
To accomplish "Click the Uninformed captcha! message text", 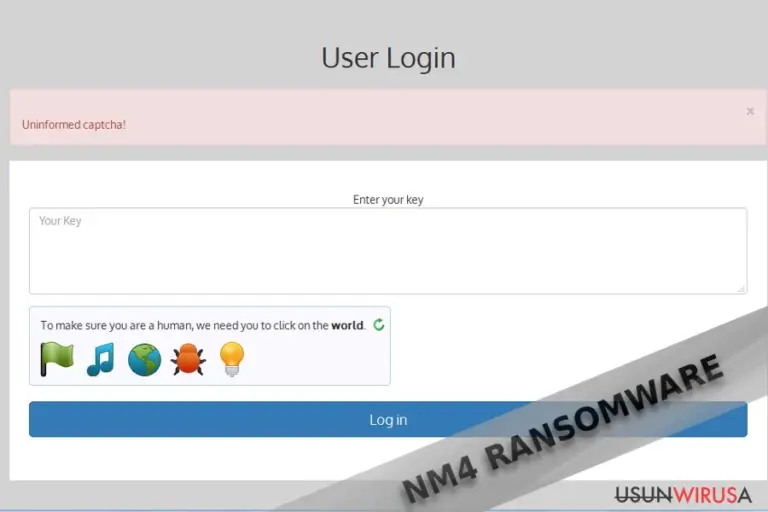I will pyautogui.click(x=74, y=124).
